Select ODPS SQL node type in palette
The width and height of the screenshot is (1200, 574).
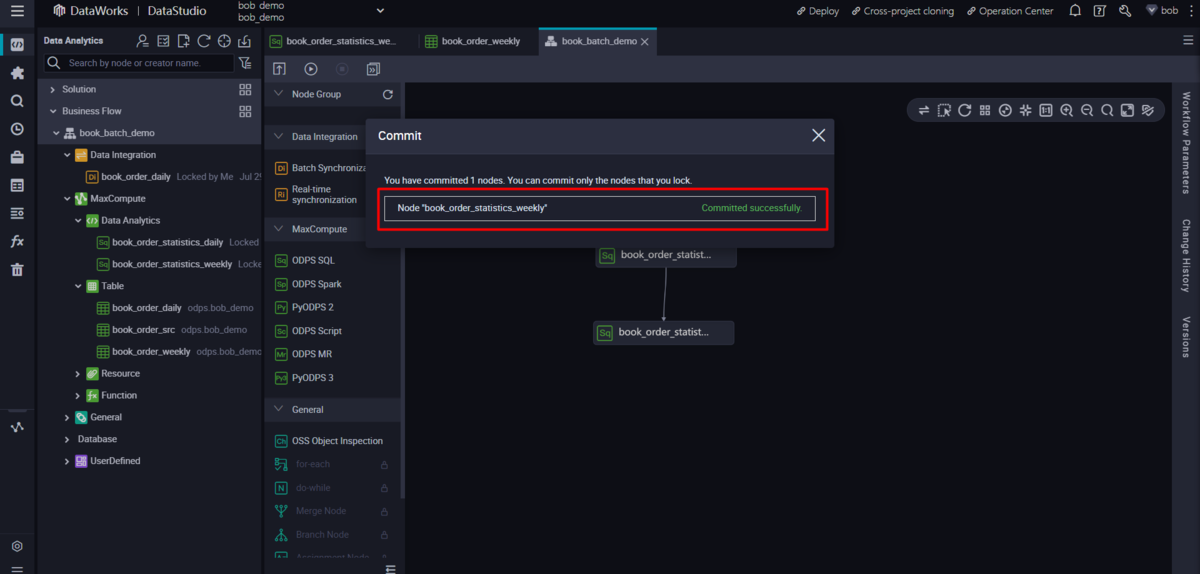click(313, 260)
